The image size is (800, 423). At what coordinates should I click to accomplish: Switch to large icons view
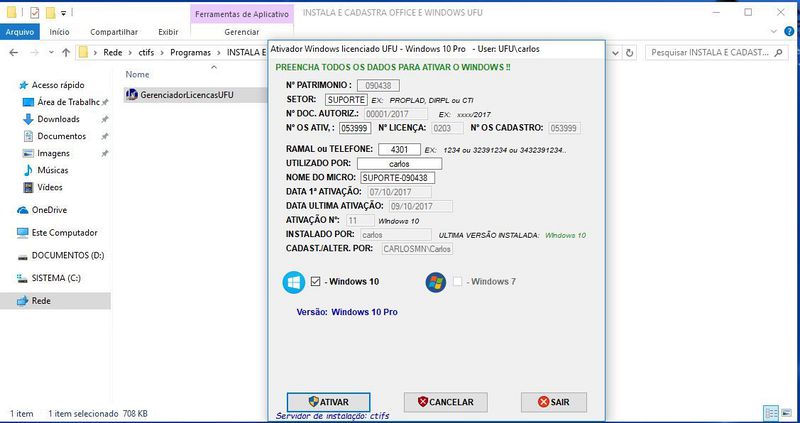tap(786, 413)
